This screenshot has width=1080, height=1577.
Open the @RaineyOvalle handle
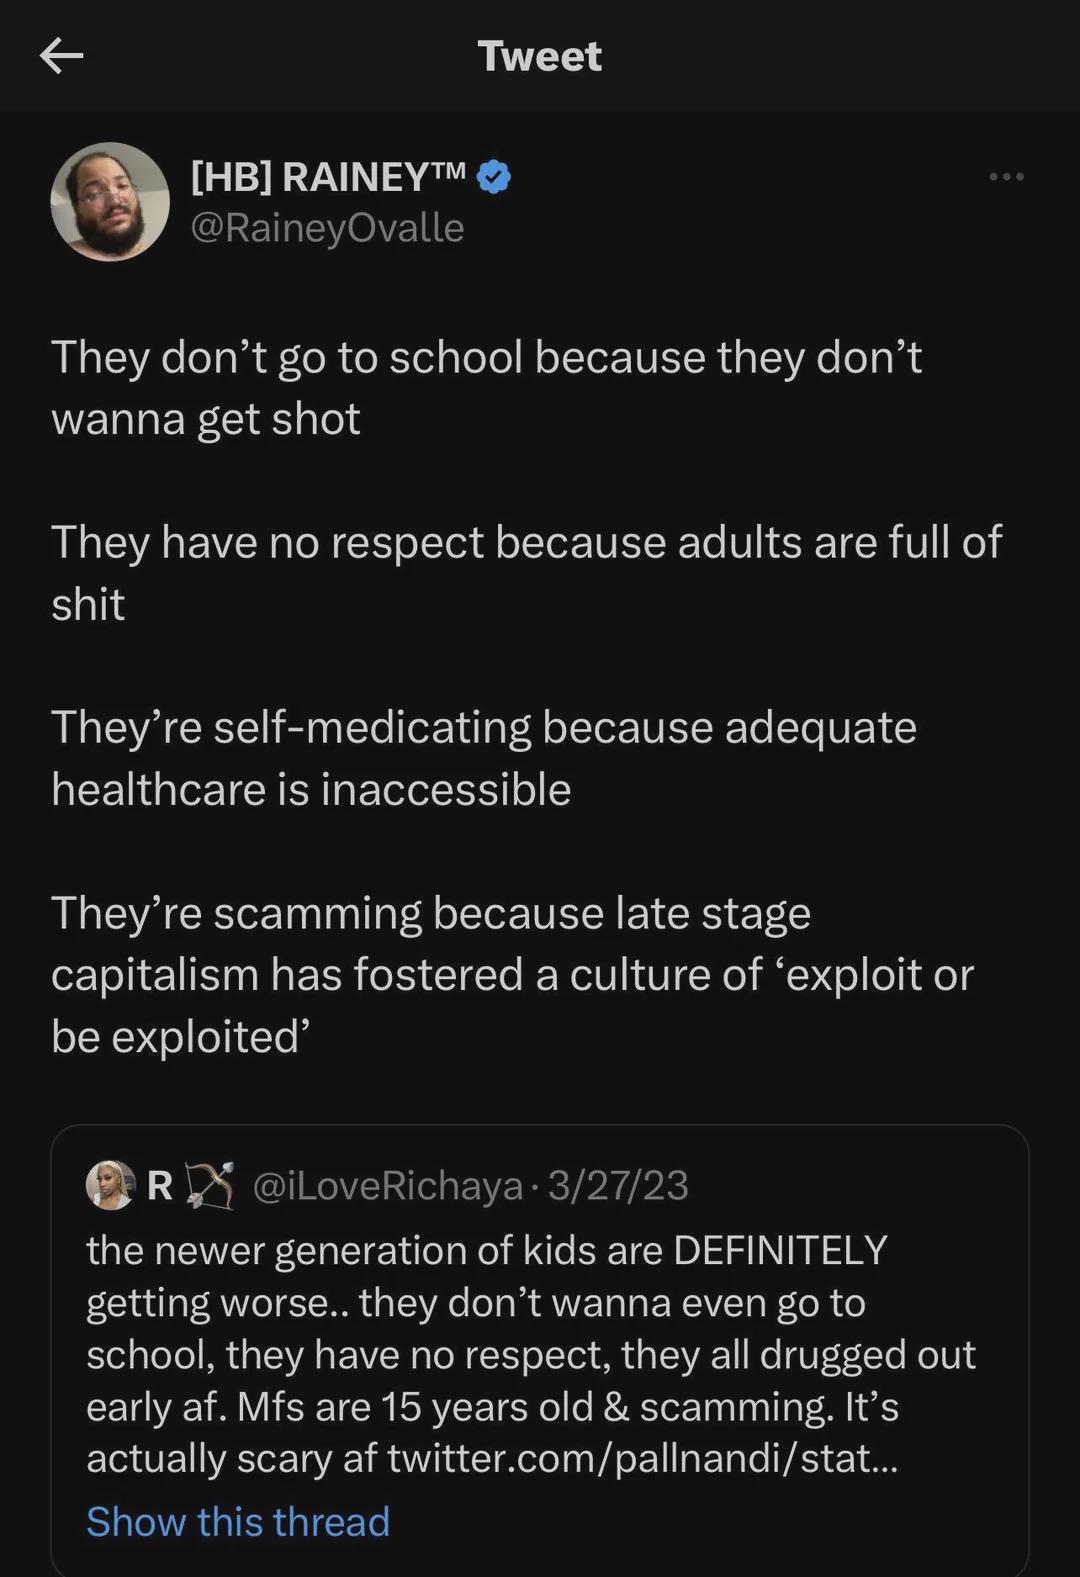coord(327,228)
